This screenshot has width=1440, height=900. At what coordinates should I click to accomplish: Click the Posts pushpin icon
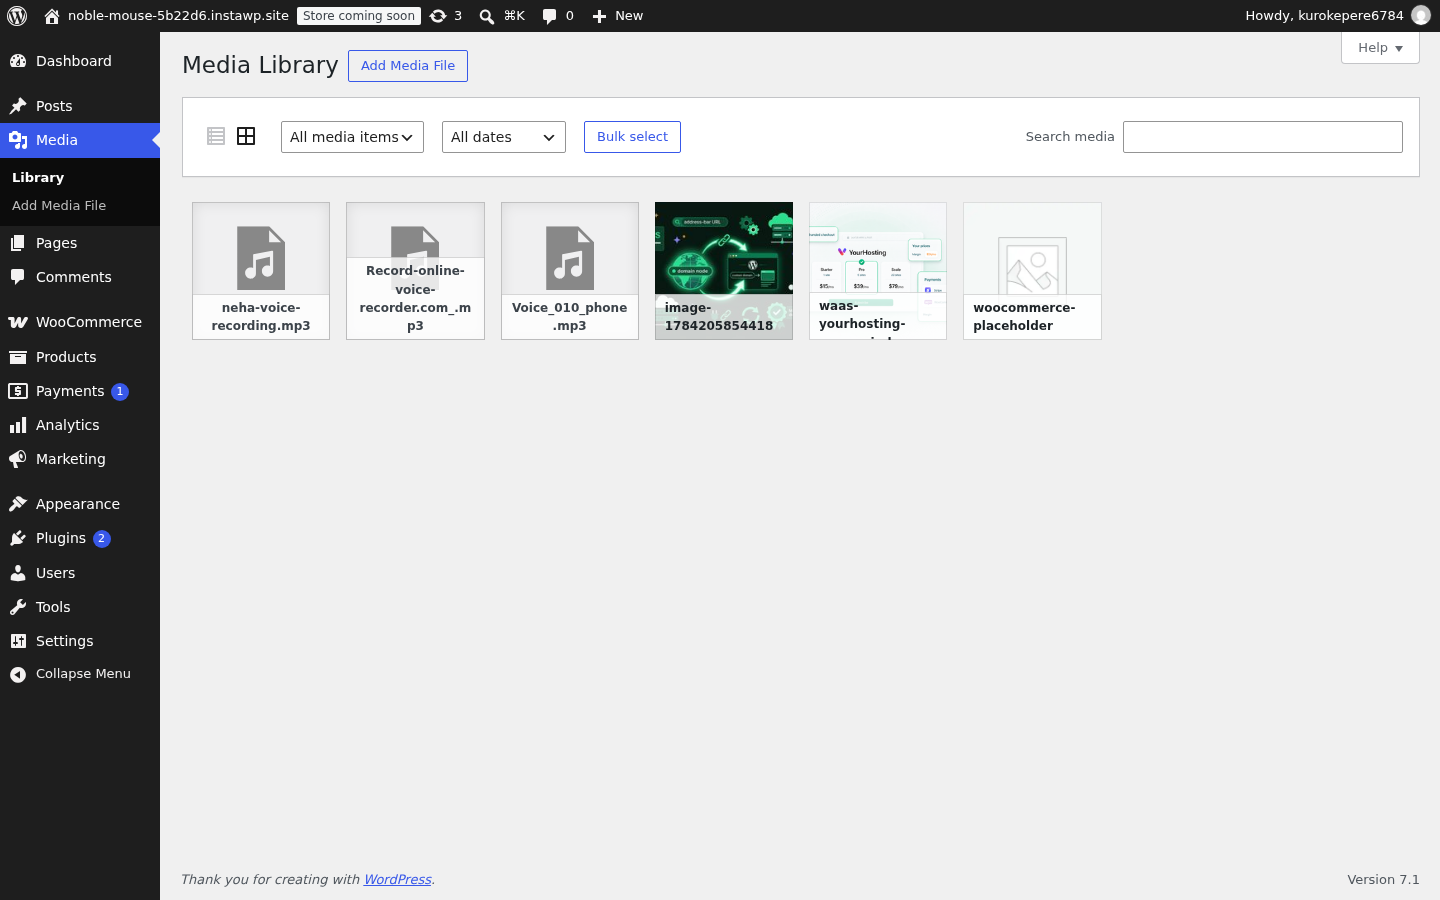coord(18,106)
